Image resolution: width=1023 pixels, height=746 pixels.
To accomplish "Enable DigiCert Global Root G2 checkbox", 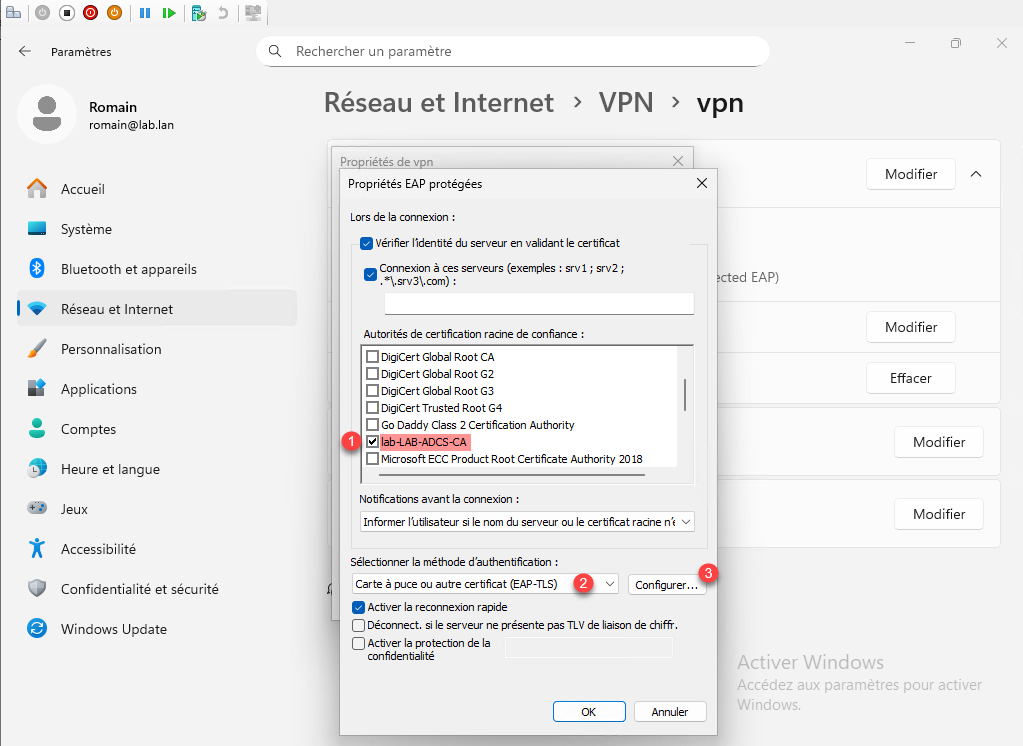I will (373, 374).
